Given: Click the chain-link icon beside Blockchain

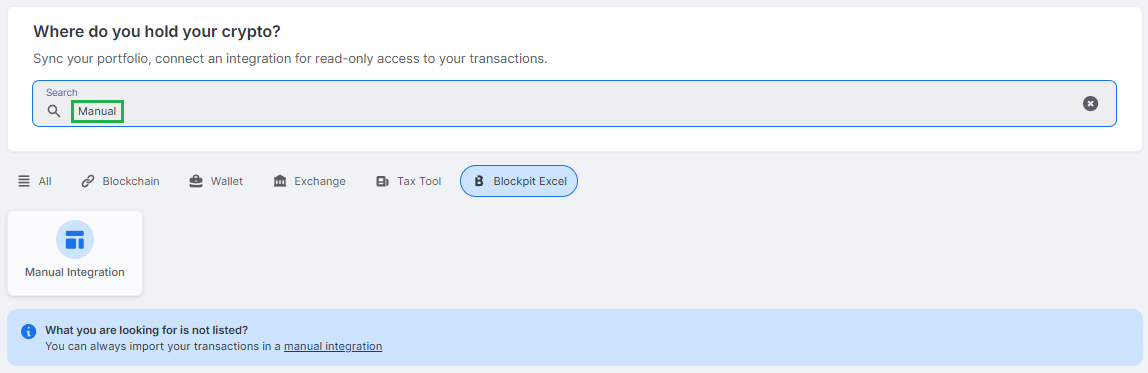Looking at the screenshot, I should click(88, 181).
